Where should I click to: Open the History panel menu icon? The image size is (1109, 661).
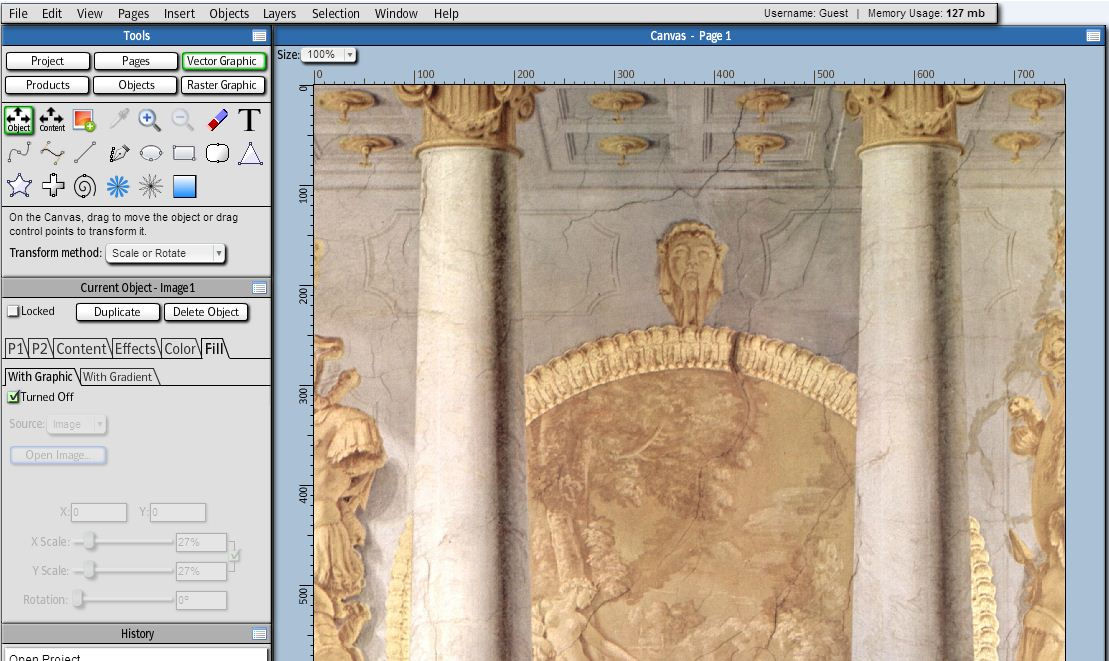[260, 634]
